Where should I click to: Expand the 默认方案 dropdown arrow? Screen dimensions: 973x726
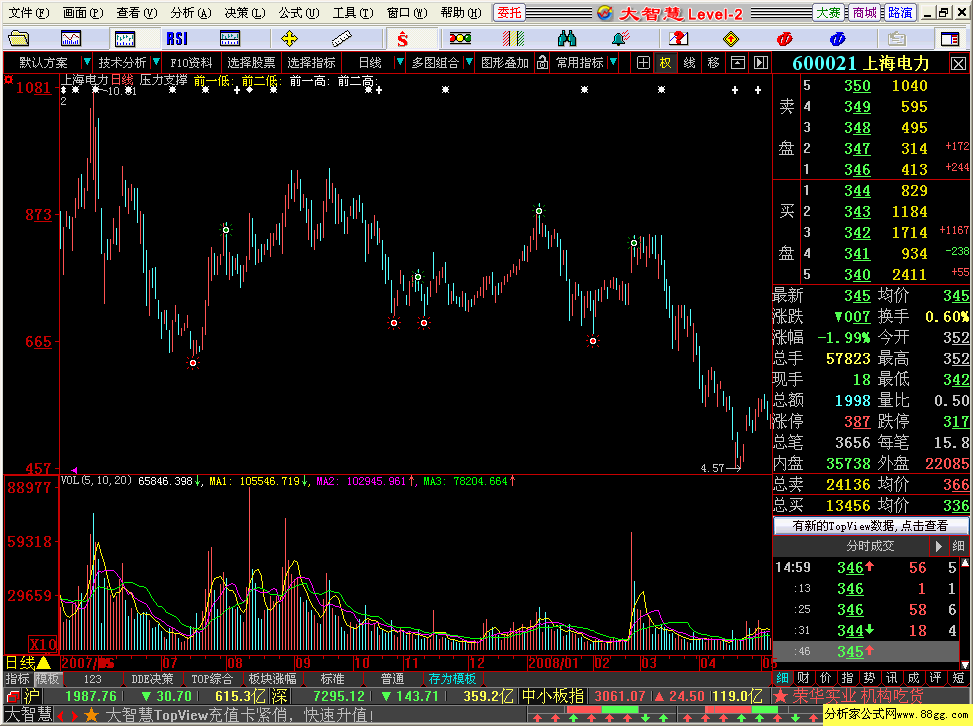[87, 62]
